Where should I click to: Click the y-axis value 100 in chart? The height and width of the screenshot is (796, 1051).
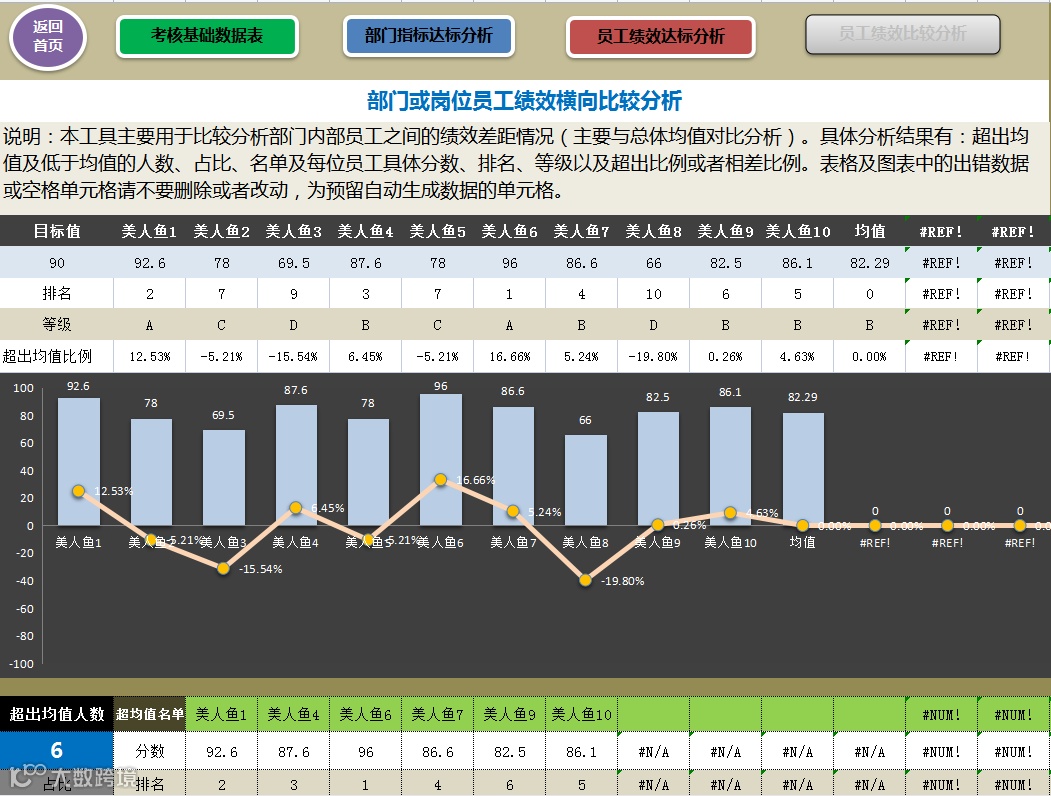(23, 388)
